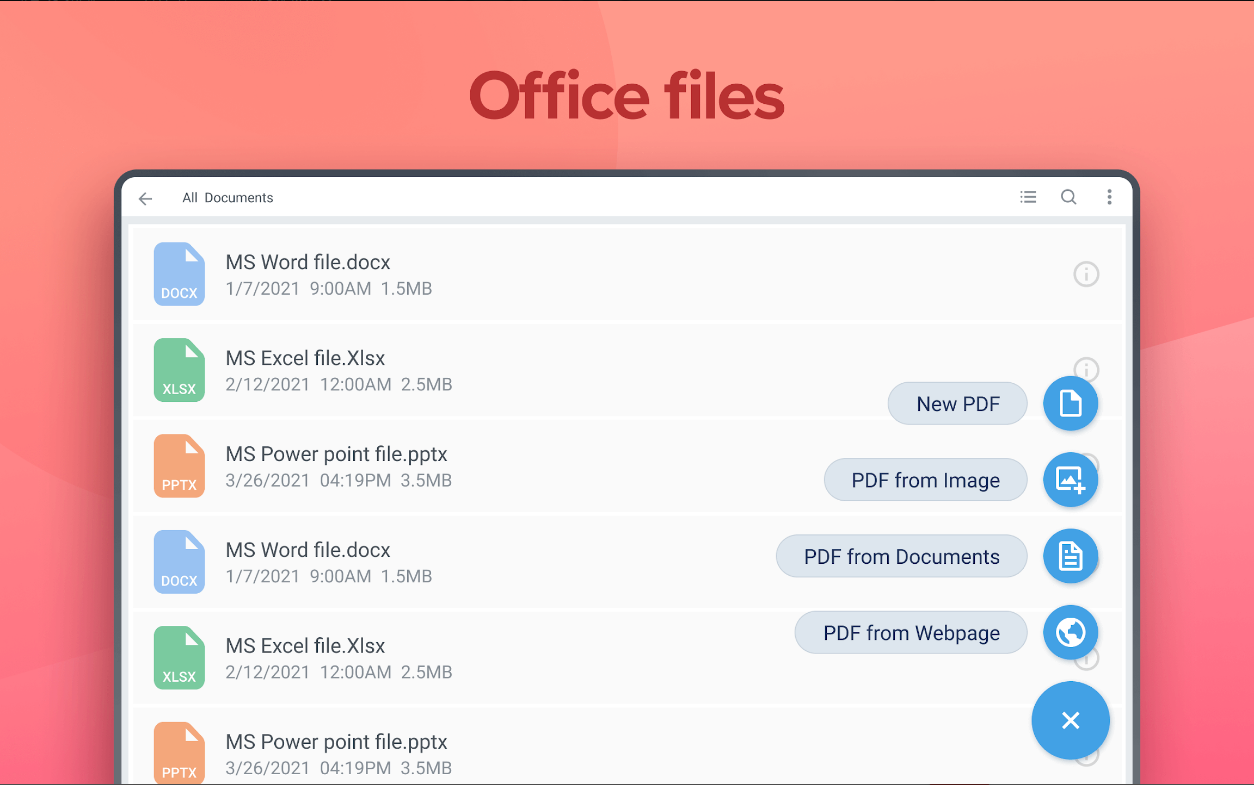The height and width of the screenshot is (785, 1254).
Task: Click the first blue DOCX file icon
Action: coord(179,274)
